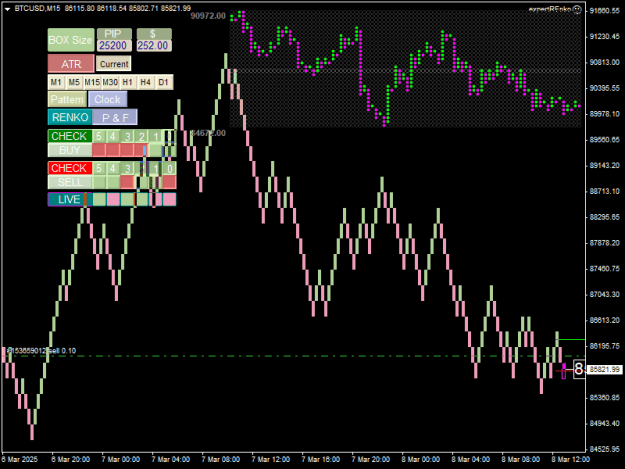The height and width of the screenshot is (469, 625).
Task: Select the P & F chart mode
Action: tap(115, 118)
